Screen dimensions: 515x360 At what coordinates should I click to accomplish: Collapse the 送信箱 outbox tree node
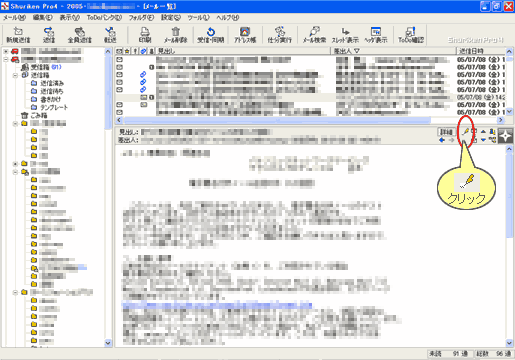click(x=15, y=75)
